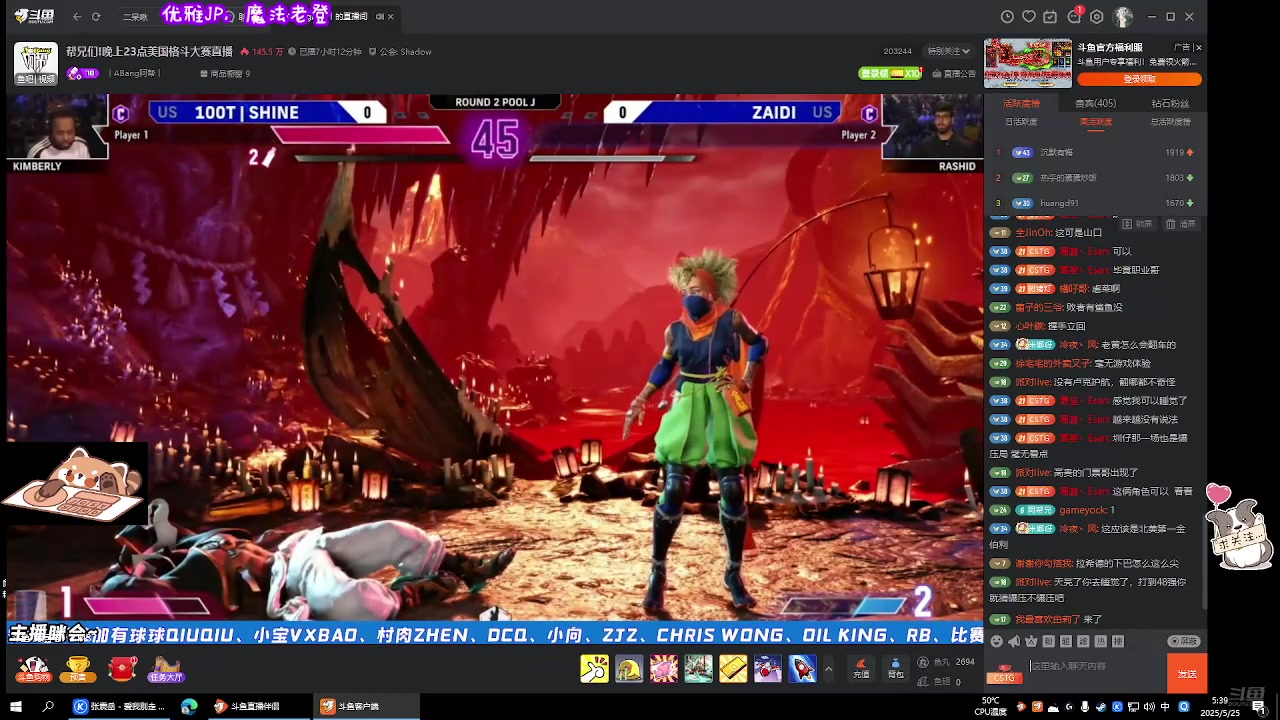Close the live room tab
The width and height of the screenshot is (1280, 720).
pyautogui.click(x=391, y=17)
